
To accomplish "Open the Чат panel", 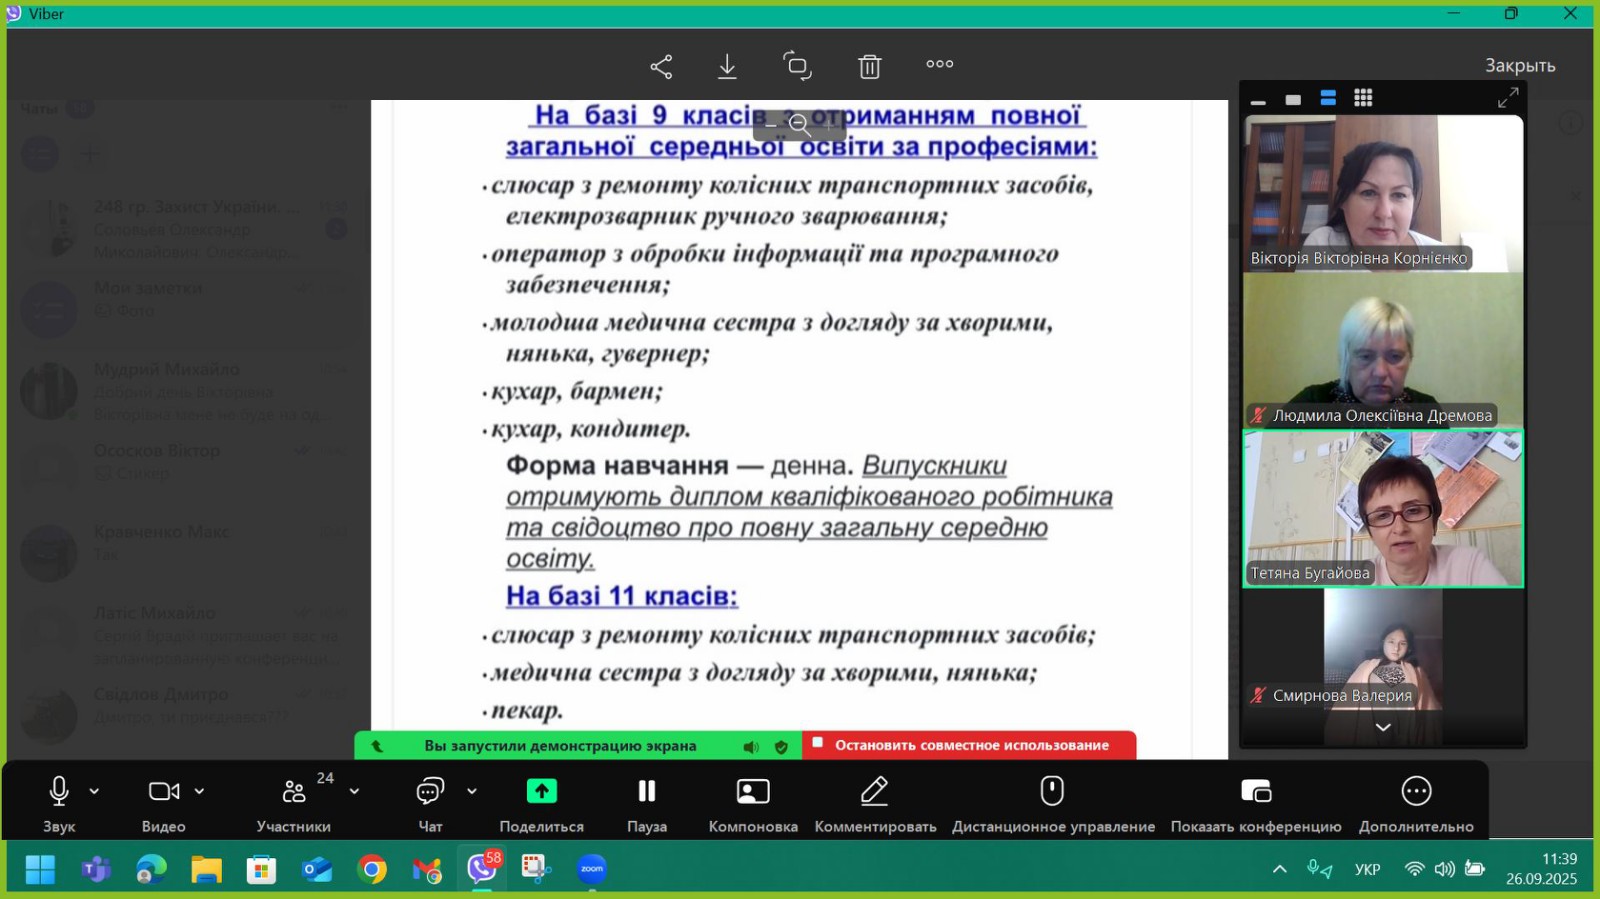I will pyautogui.click(x=430, y=803).
